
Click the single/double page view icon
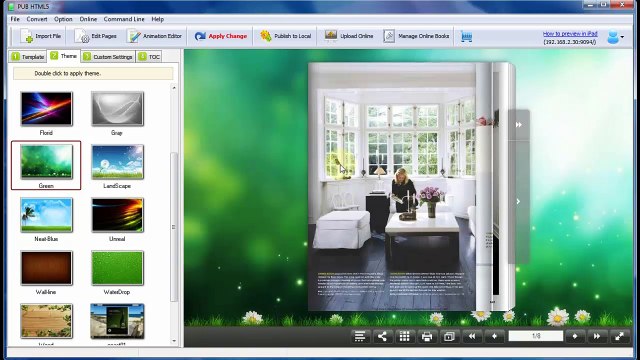pyautogui.click(x=449, y=336)
